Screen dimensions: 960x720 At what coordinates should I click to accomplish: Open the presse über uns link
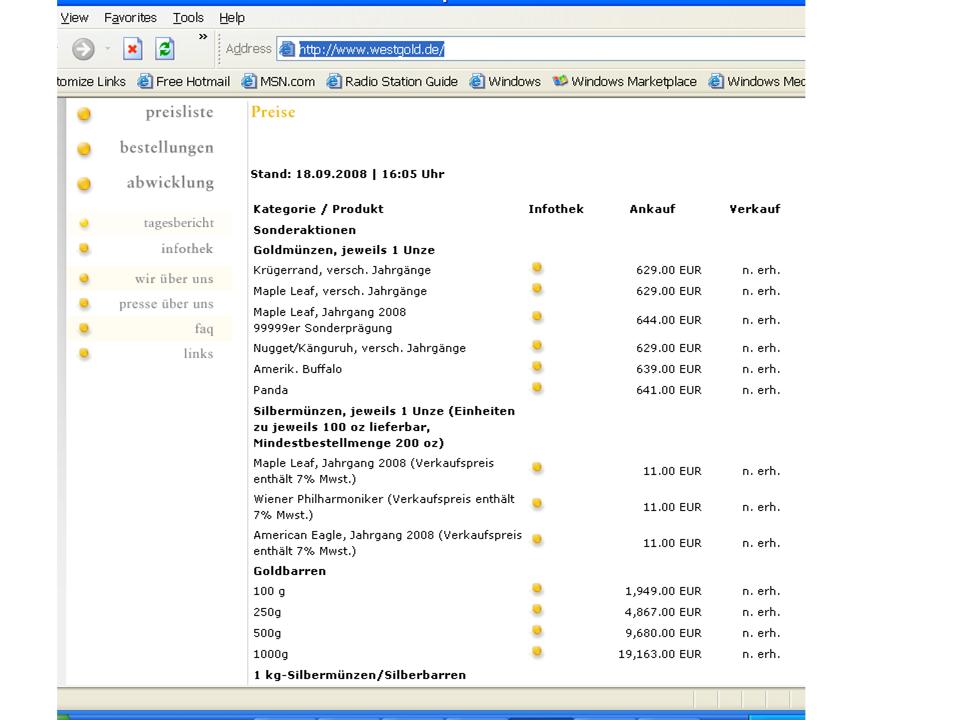pyautogui.click(x=166, y=304)
